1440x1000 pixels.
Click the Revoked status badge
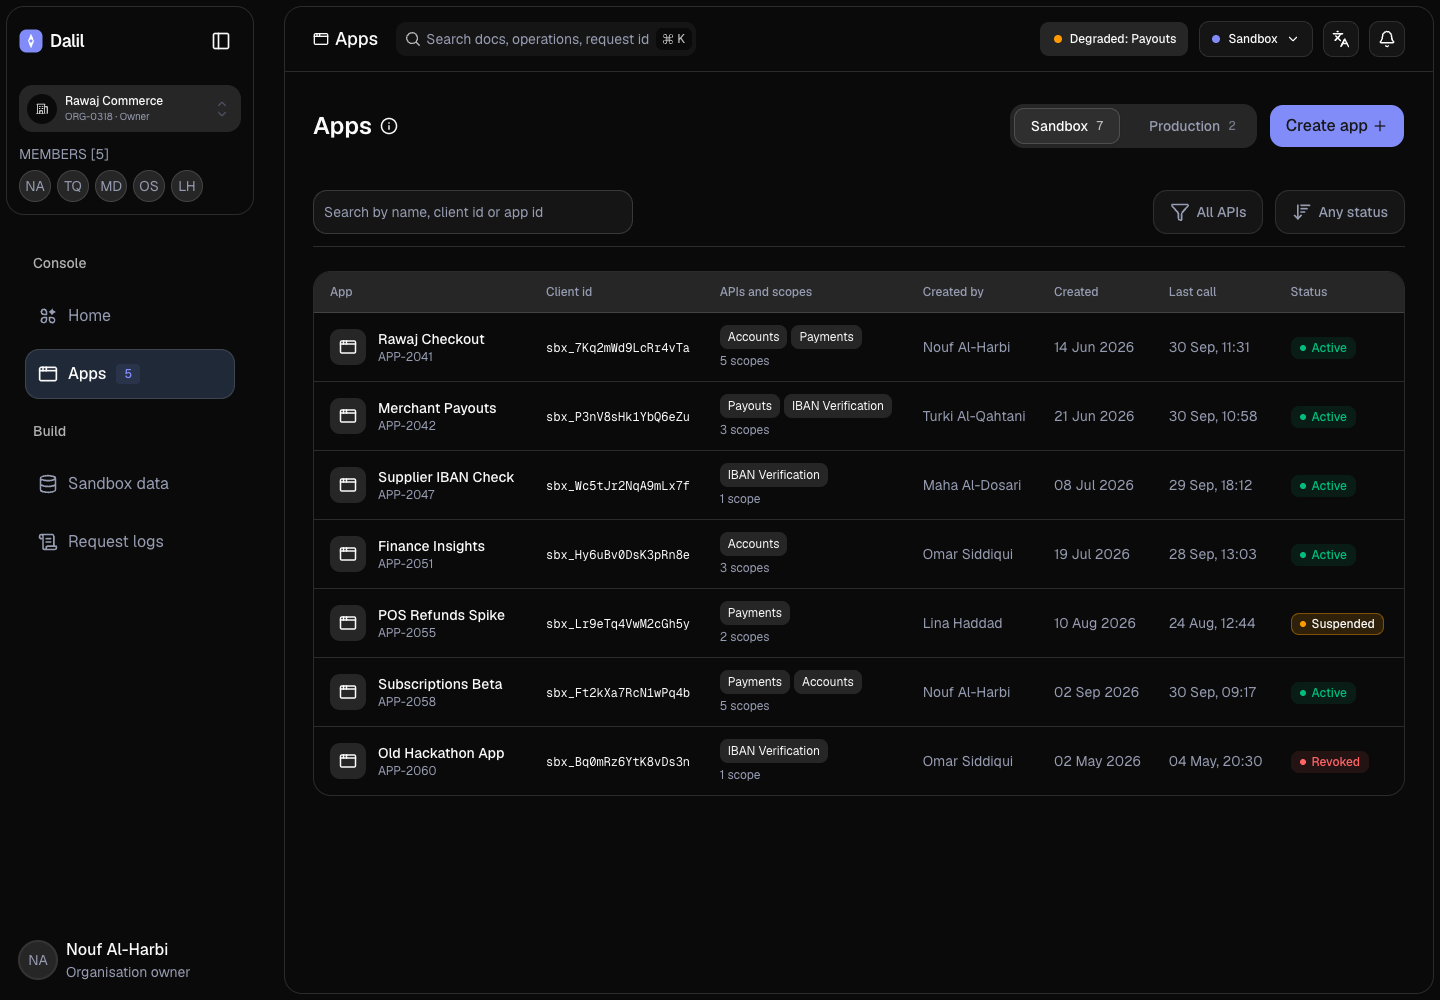[1330, 762]
